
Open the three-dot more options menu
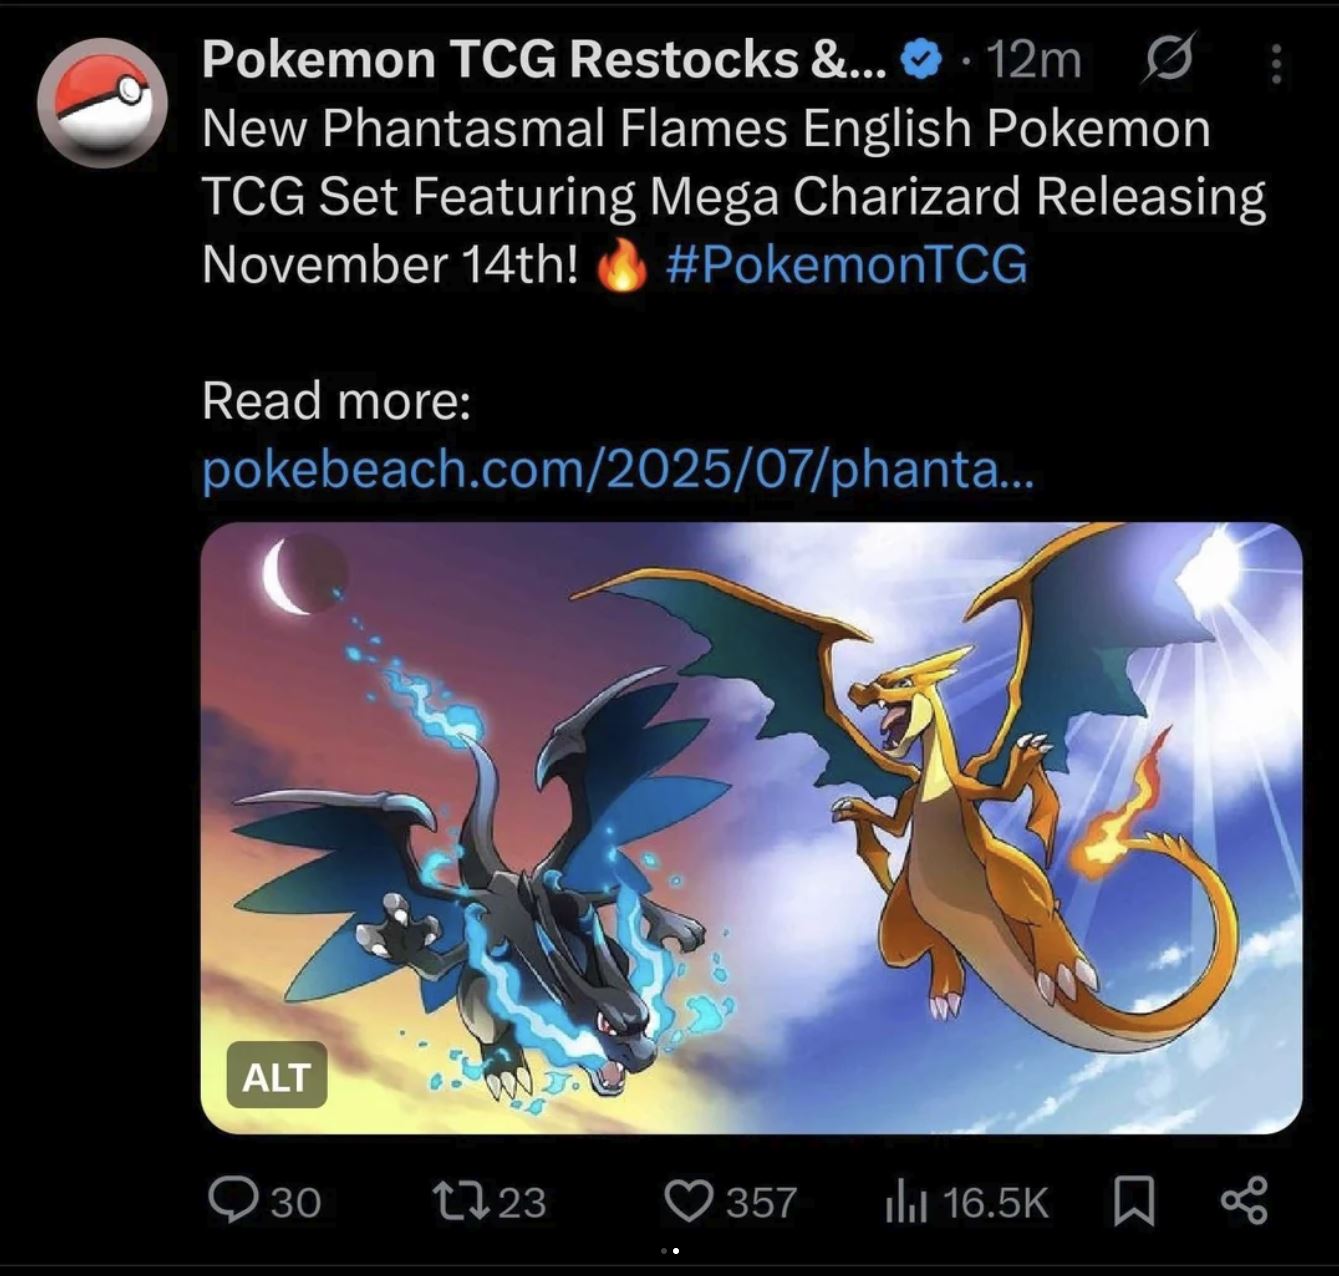point(1275,62)
